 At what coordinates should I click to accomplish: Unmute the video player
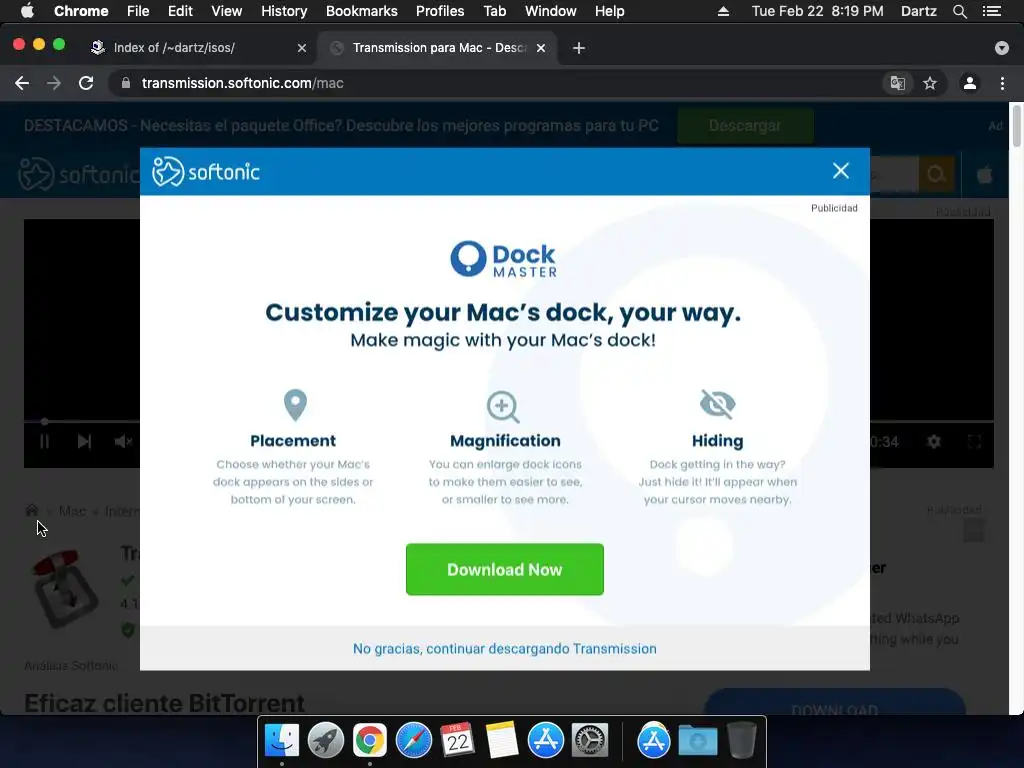pos(123,441)
